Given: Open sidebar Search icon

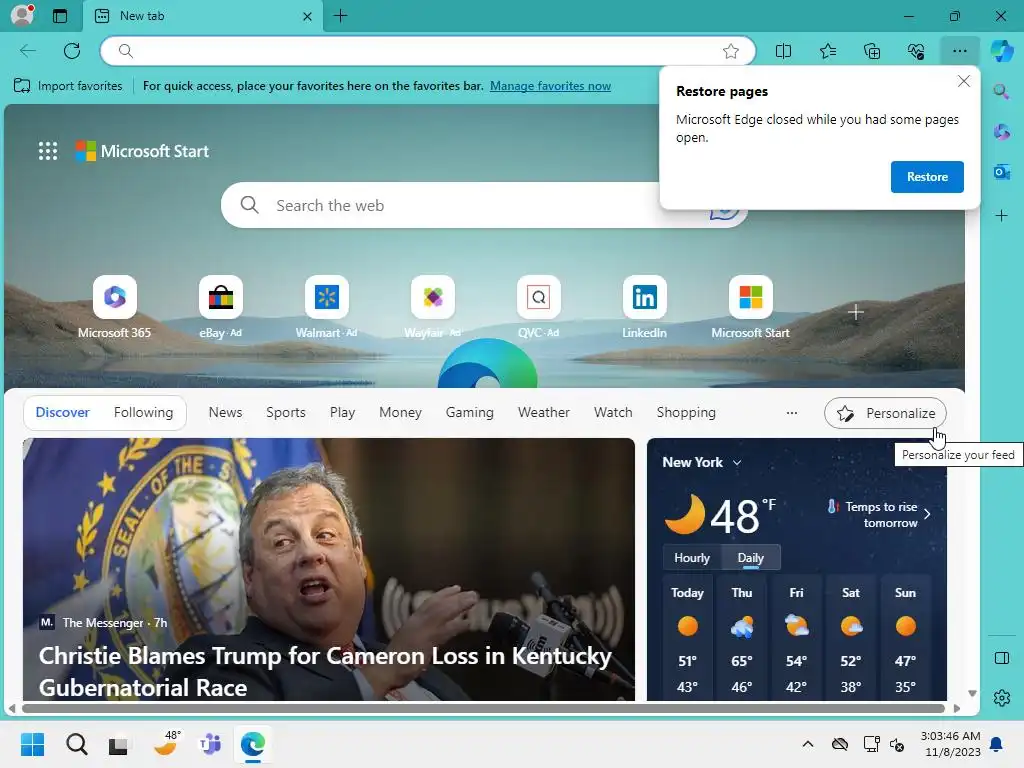Looking at the screenshot, I should tap(1001, 91).
